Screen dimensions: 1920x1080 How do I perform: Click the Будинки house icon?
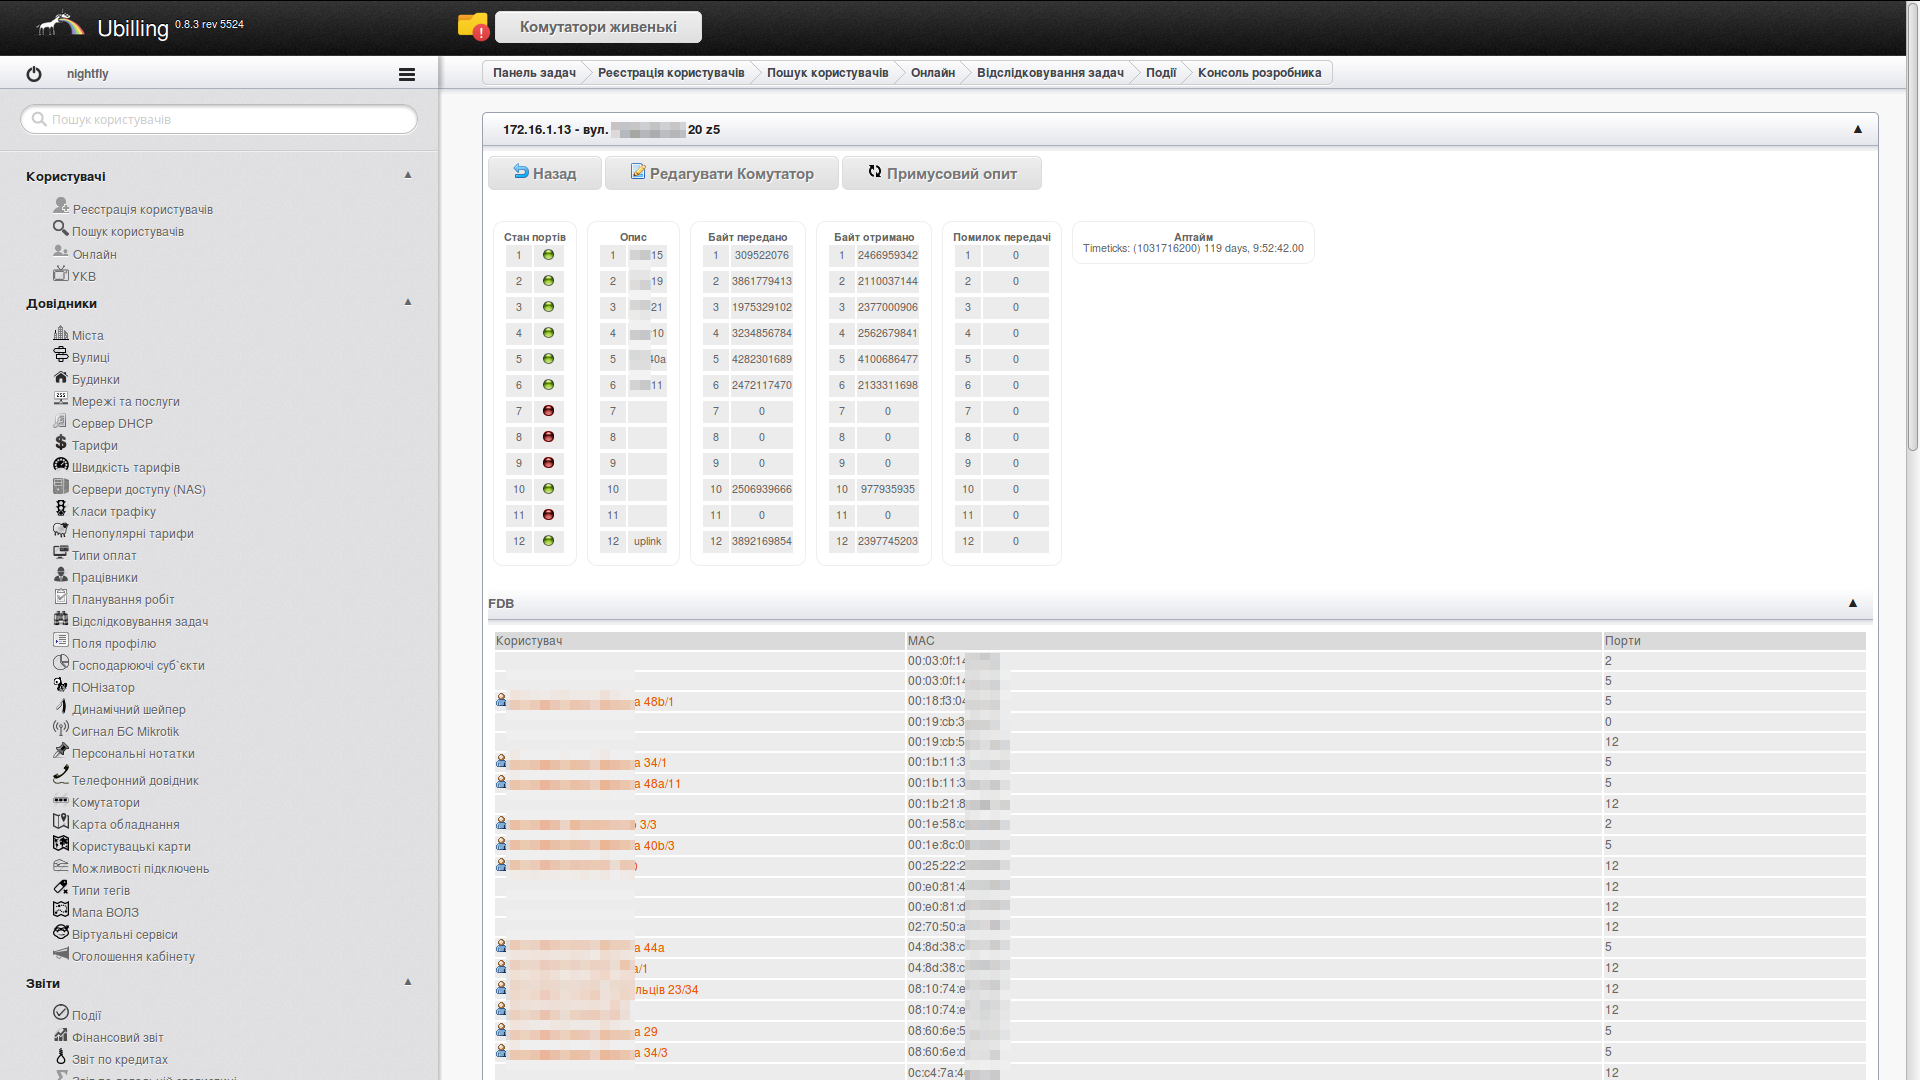(61, 378)
